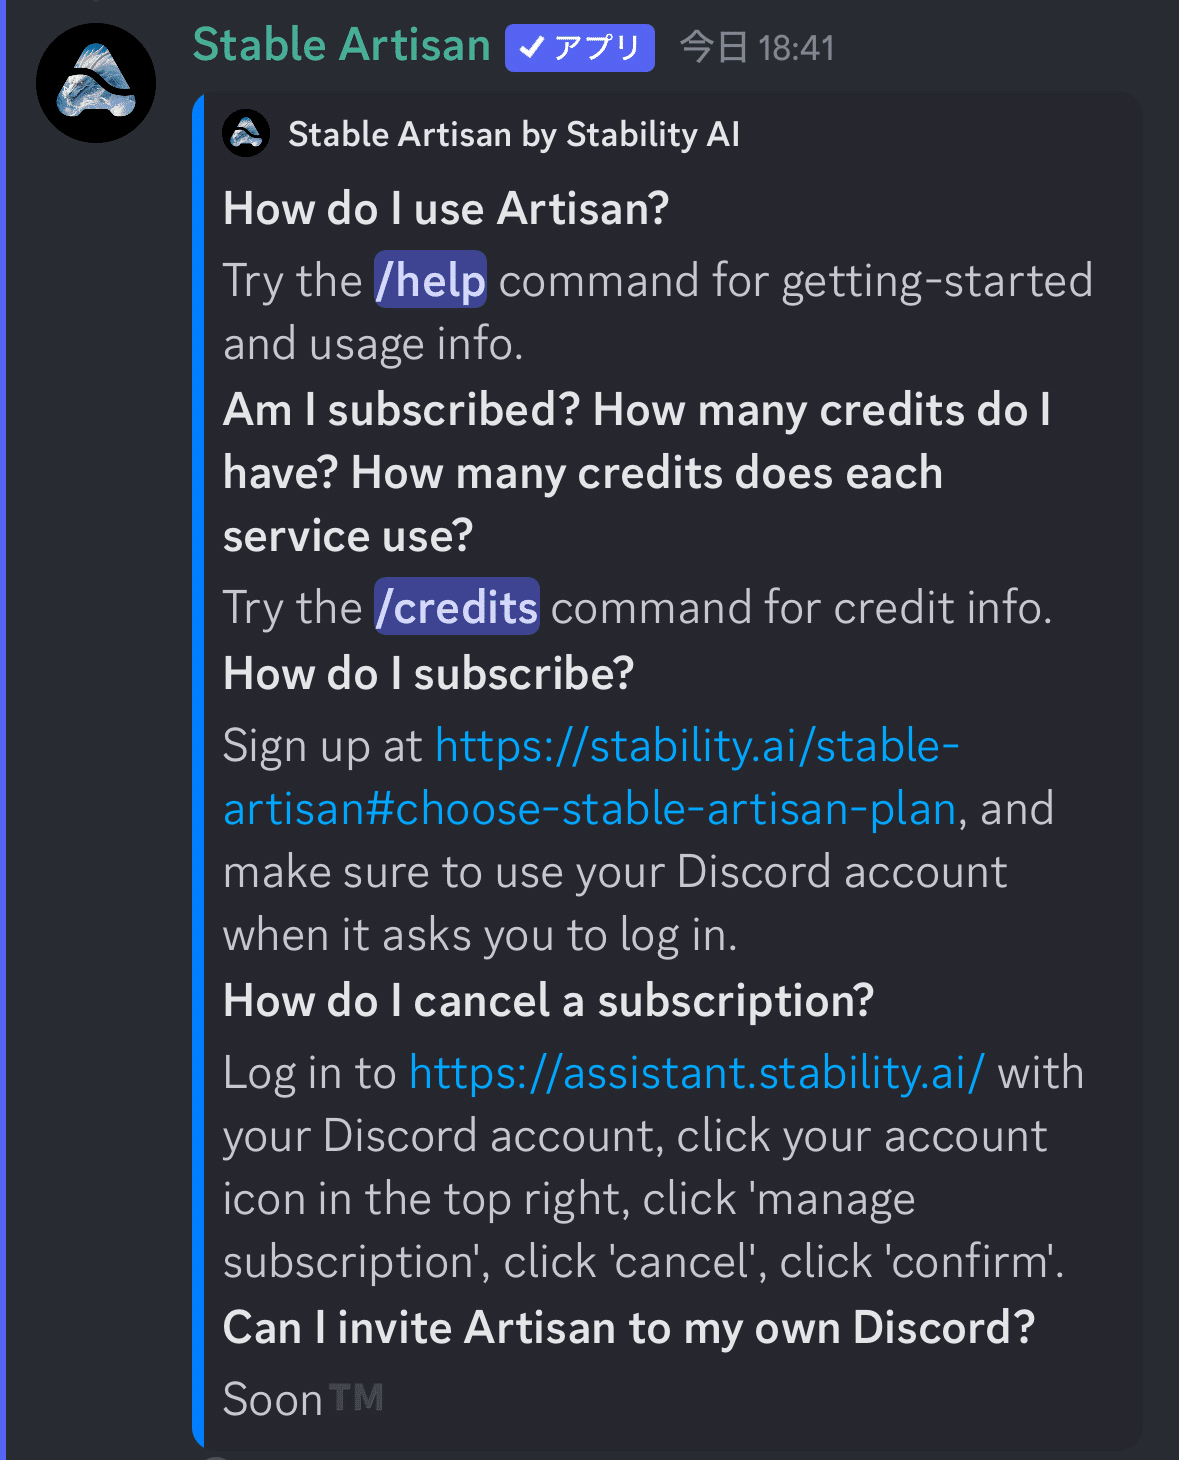Open the 'artisan#choose-stable-artisan-plan' link portion

tap(590, 809)
